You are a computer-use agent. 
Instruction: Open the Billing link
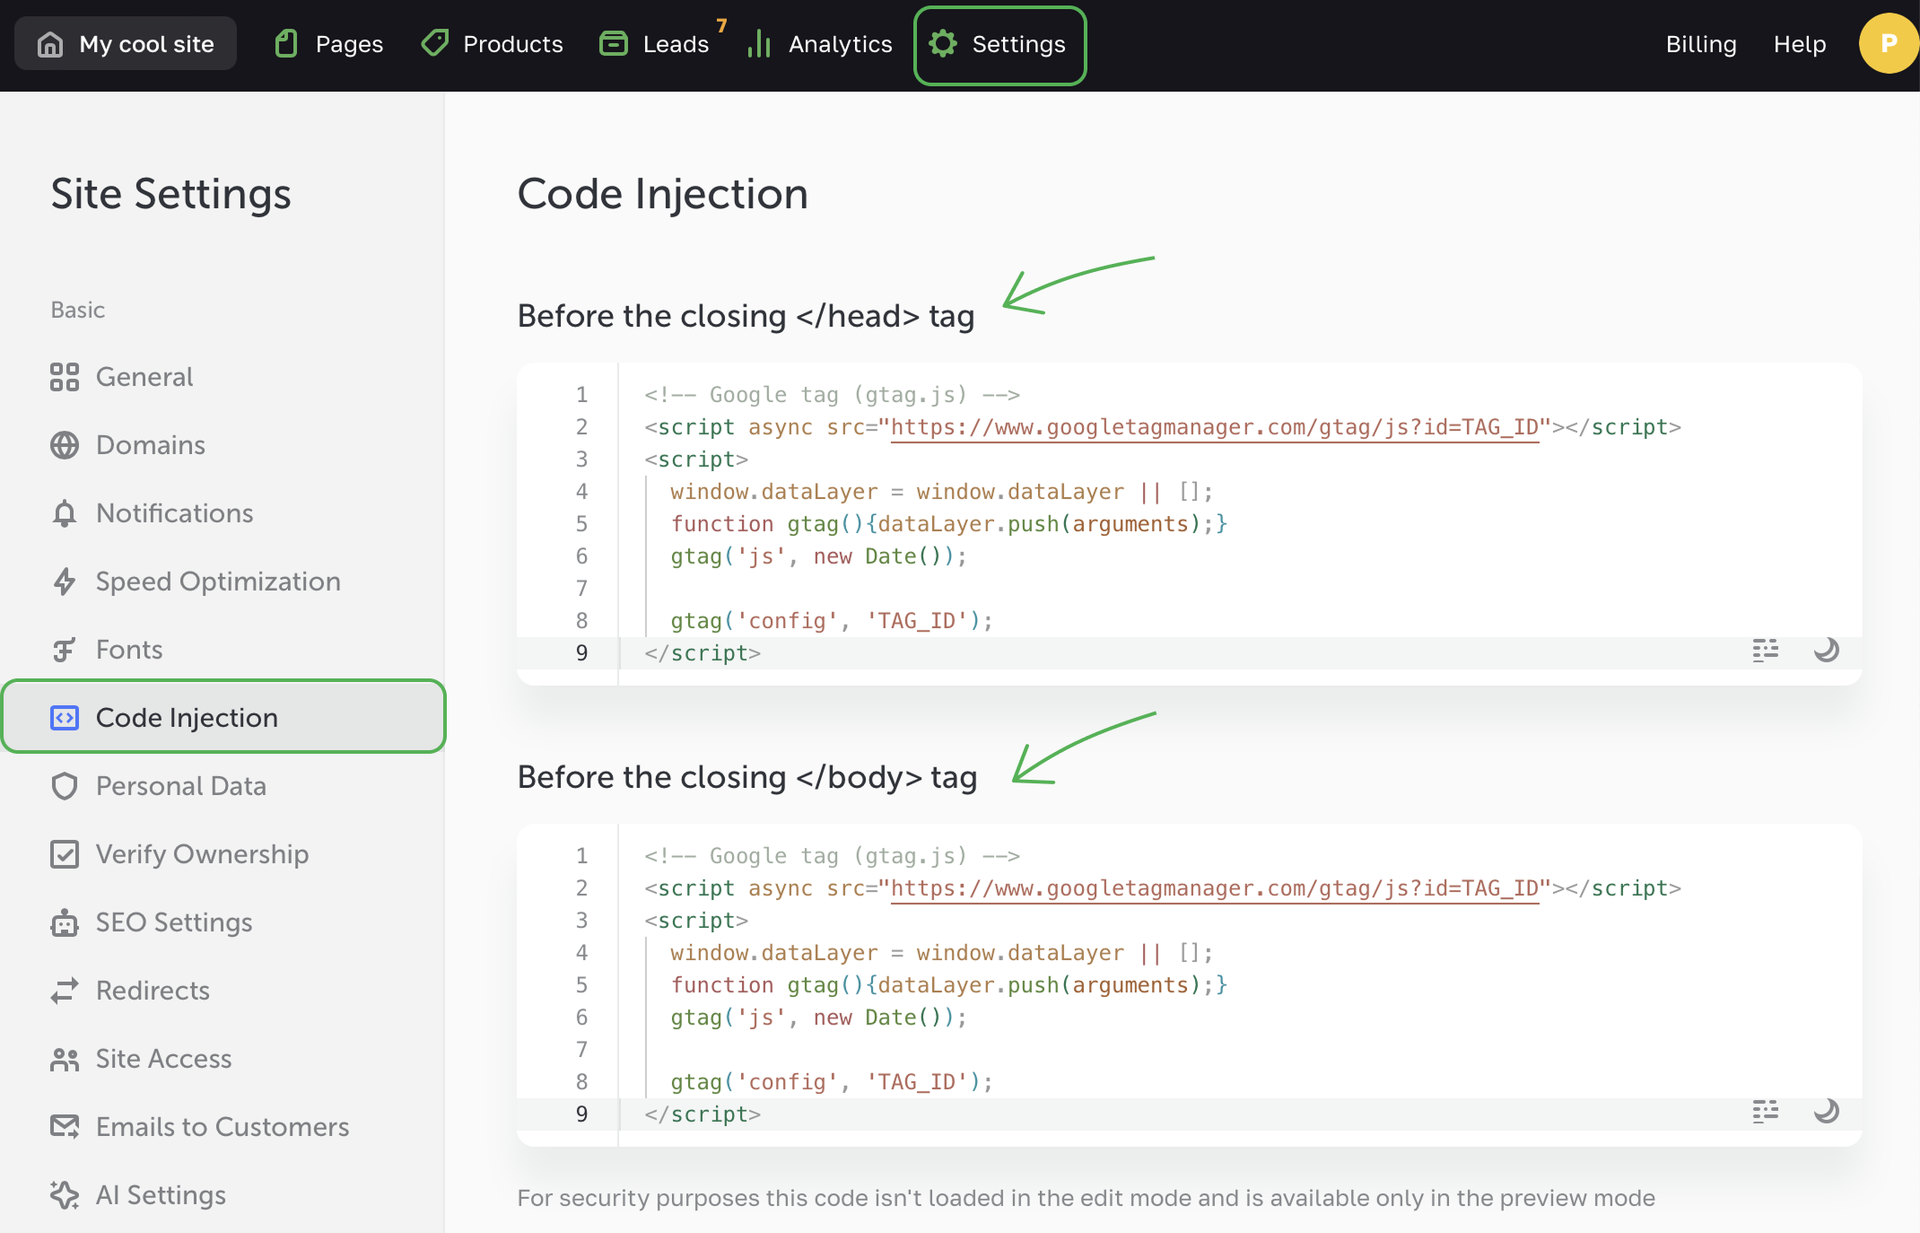(1700, 44)
